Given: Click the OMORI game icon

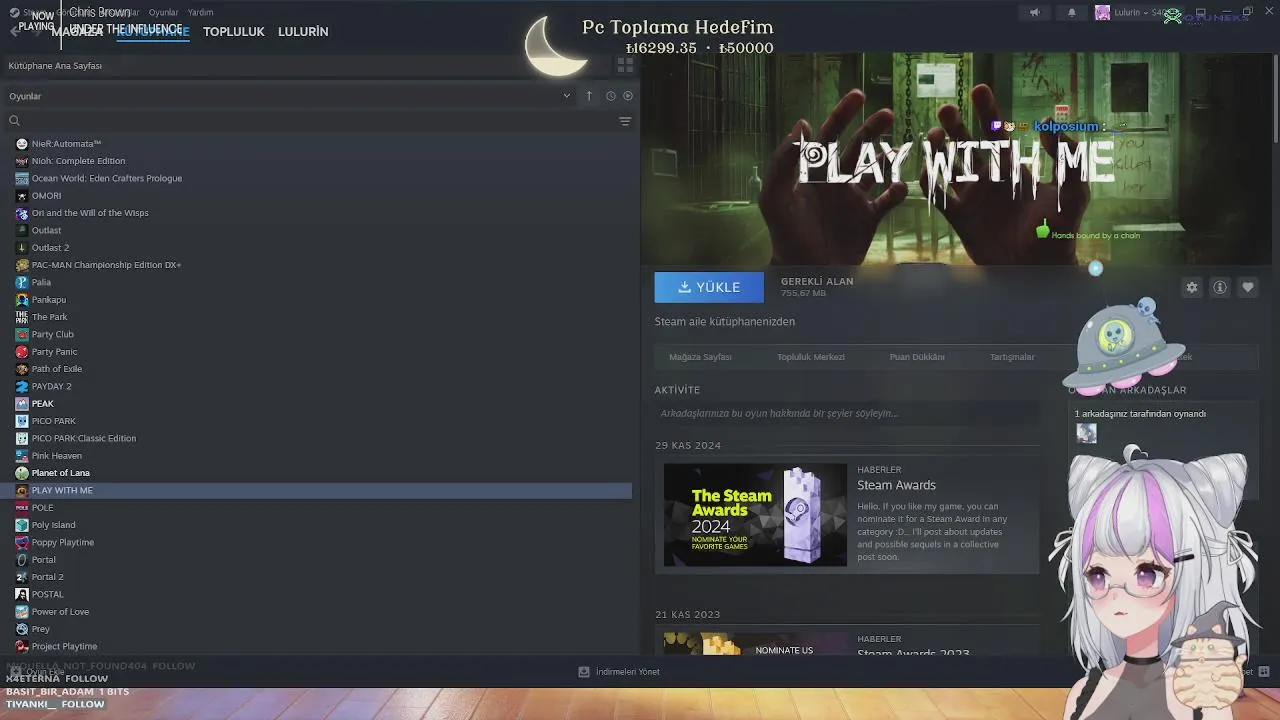Looking at the screenshot, I should (22, 196).
